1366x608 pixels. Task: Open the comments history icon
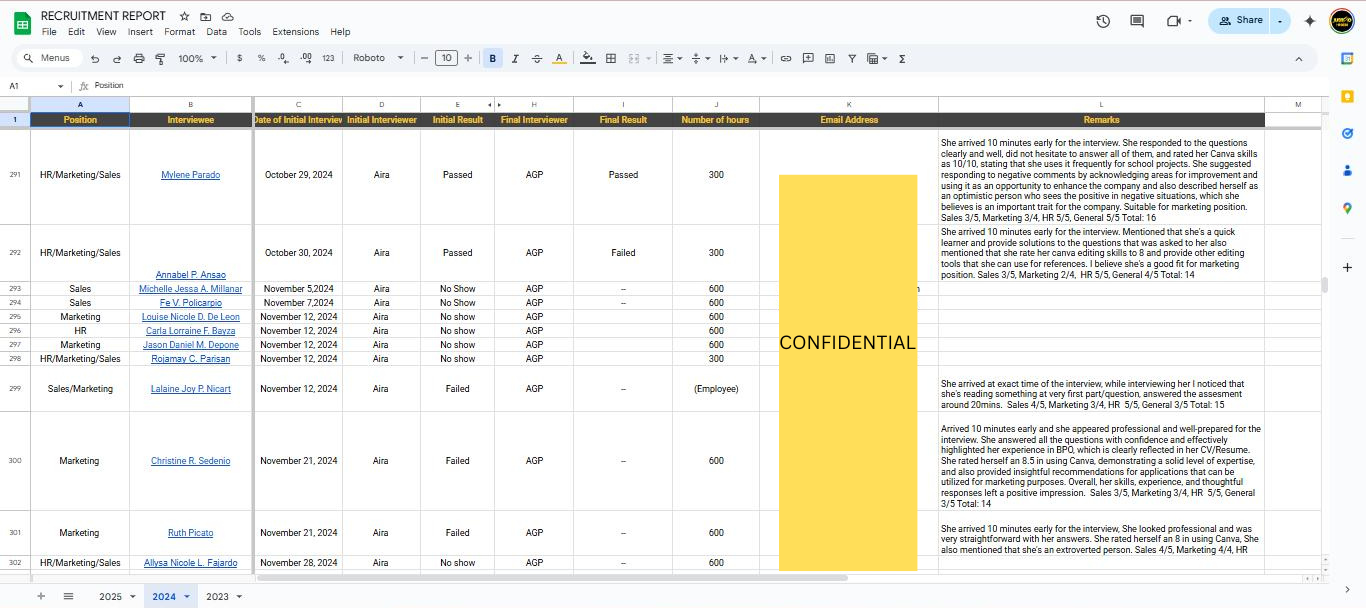tap(1137, 21)
